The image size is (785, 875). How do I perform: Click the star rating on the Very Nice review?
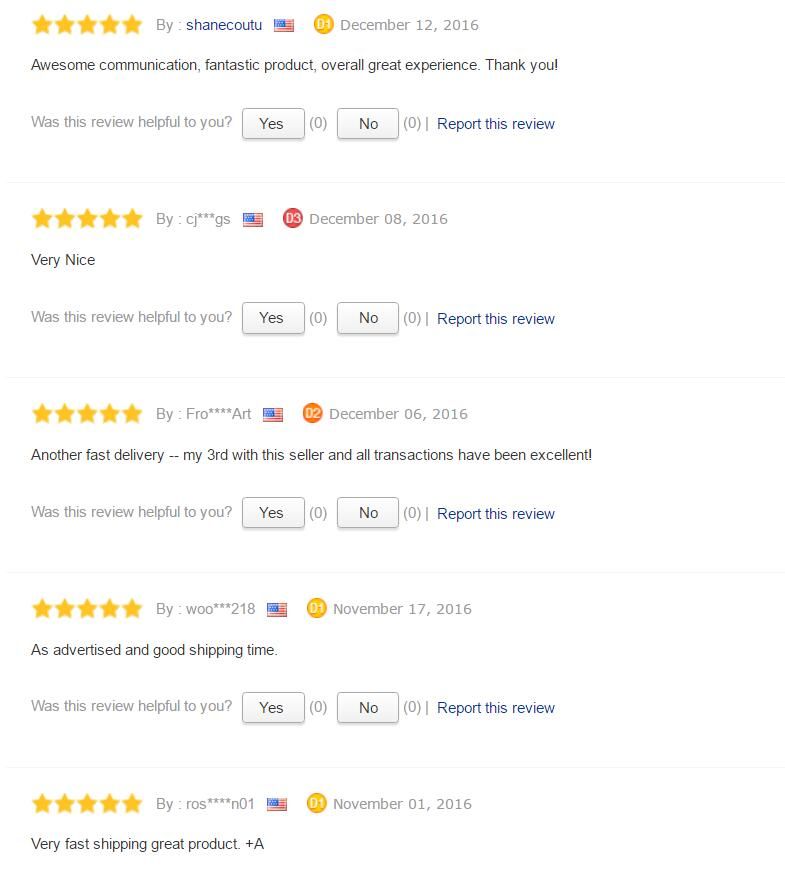coord(87,219)
